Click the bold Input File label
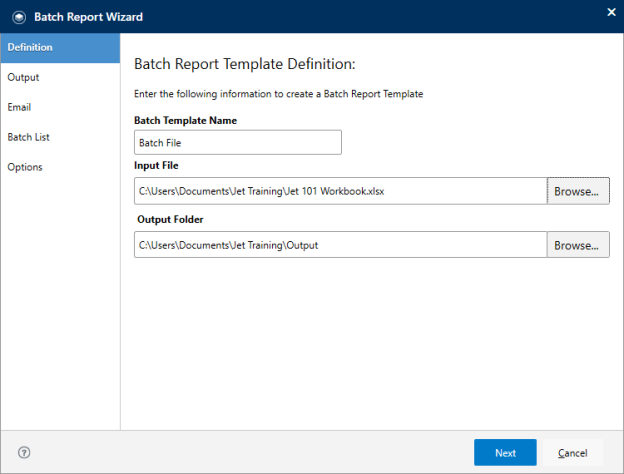 [156, 165]
